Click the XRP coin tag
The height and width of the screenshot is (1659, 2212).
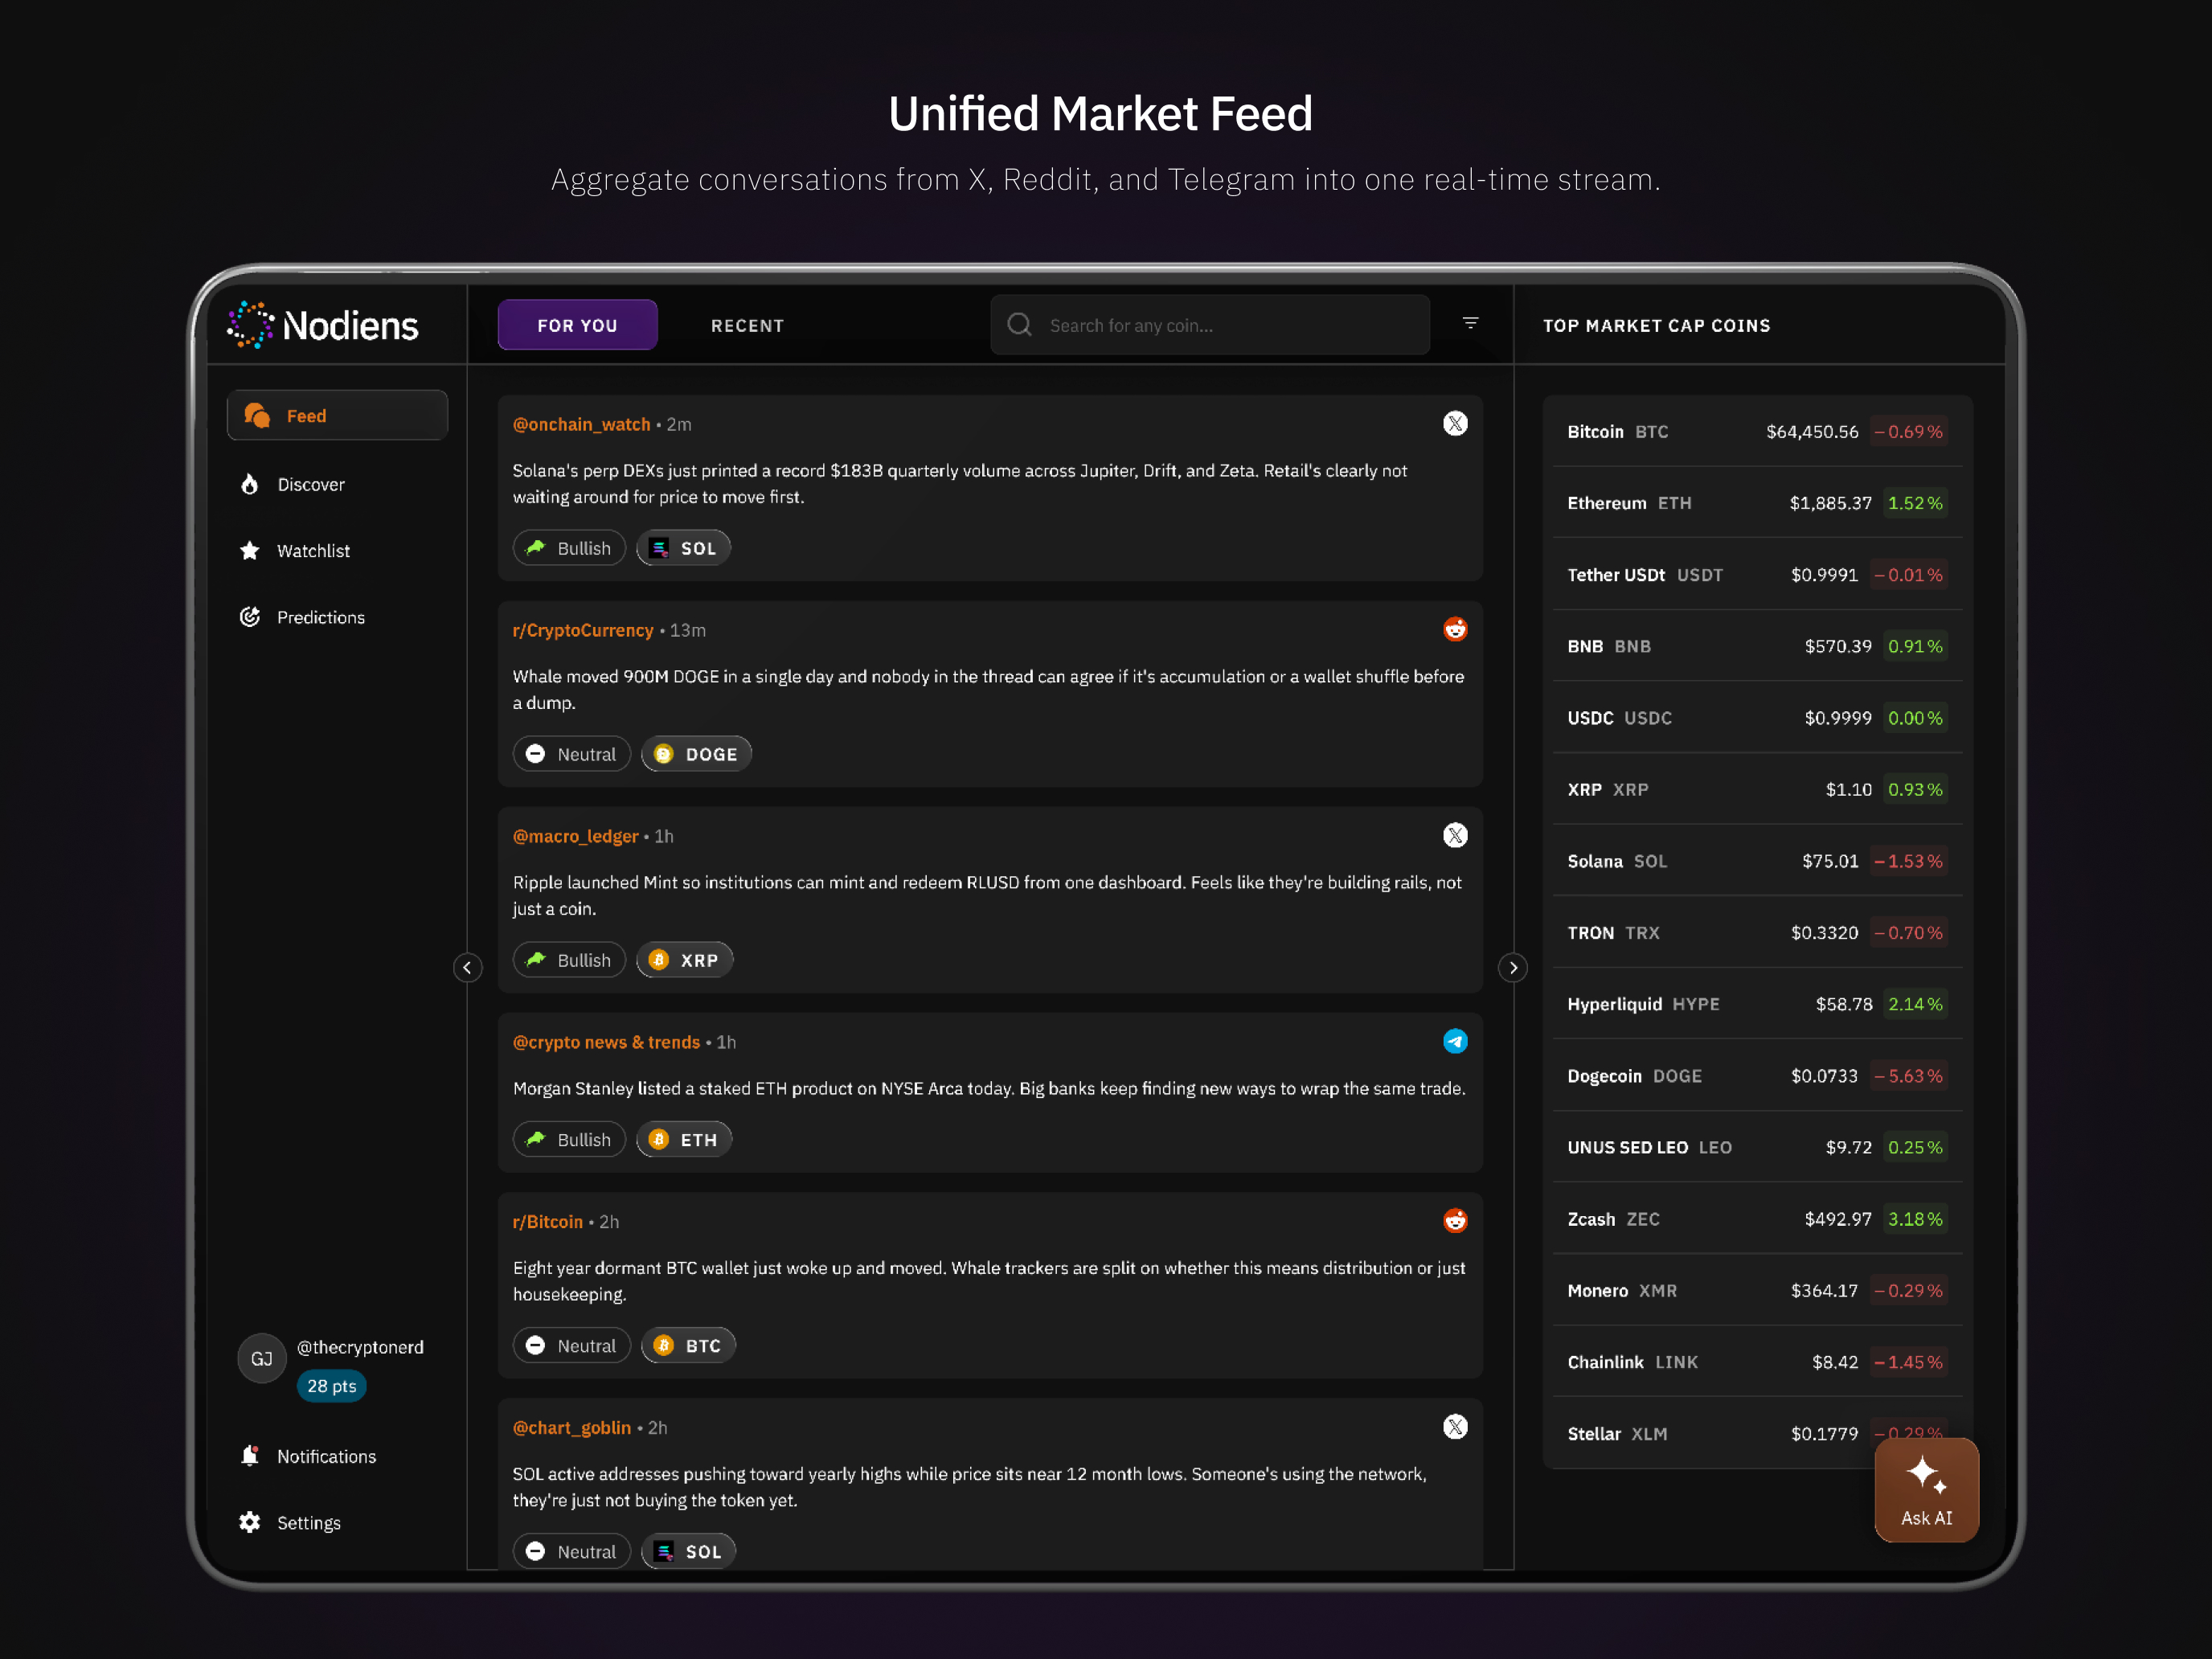684,960
